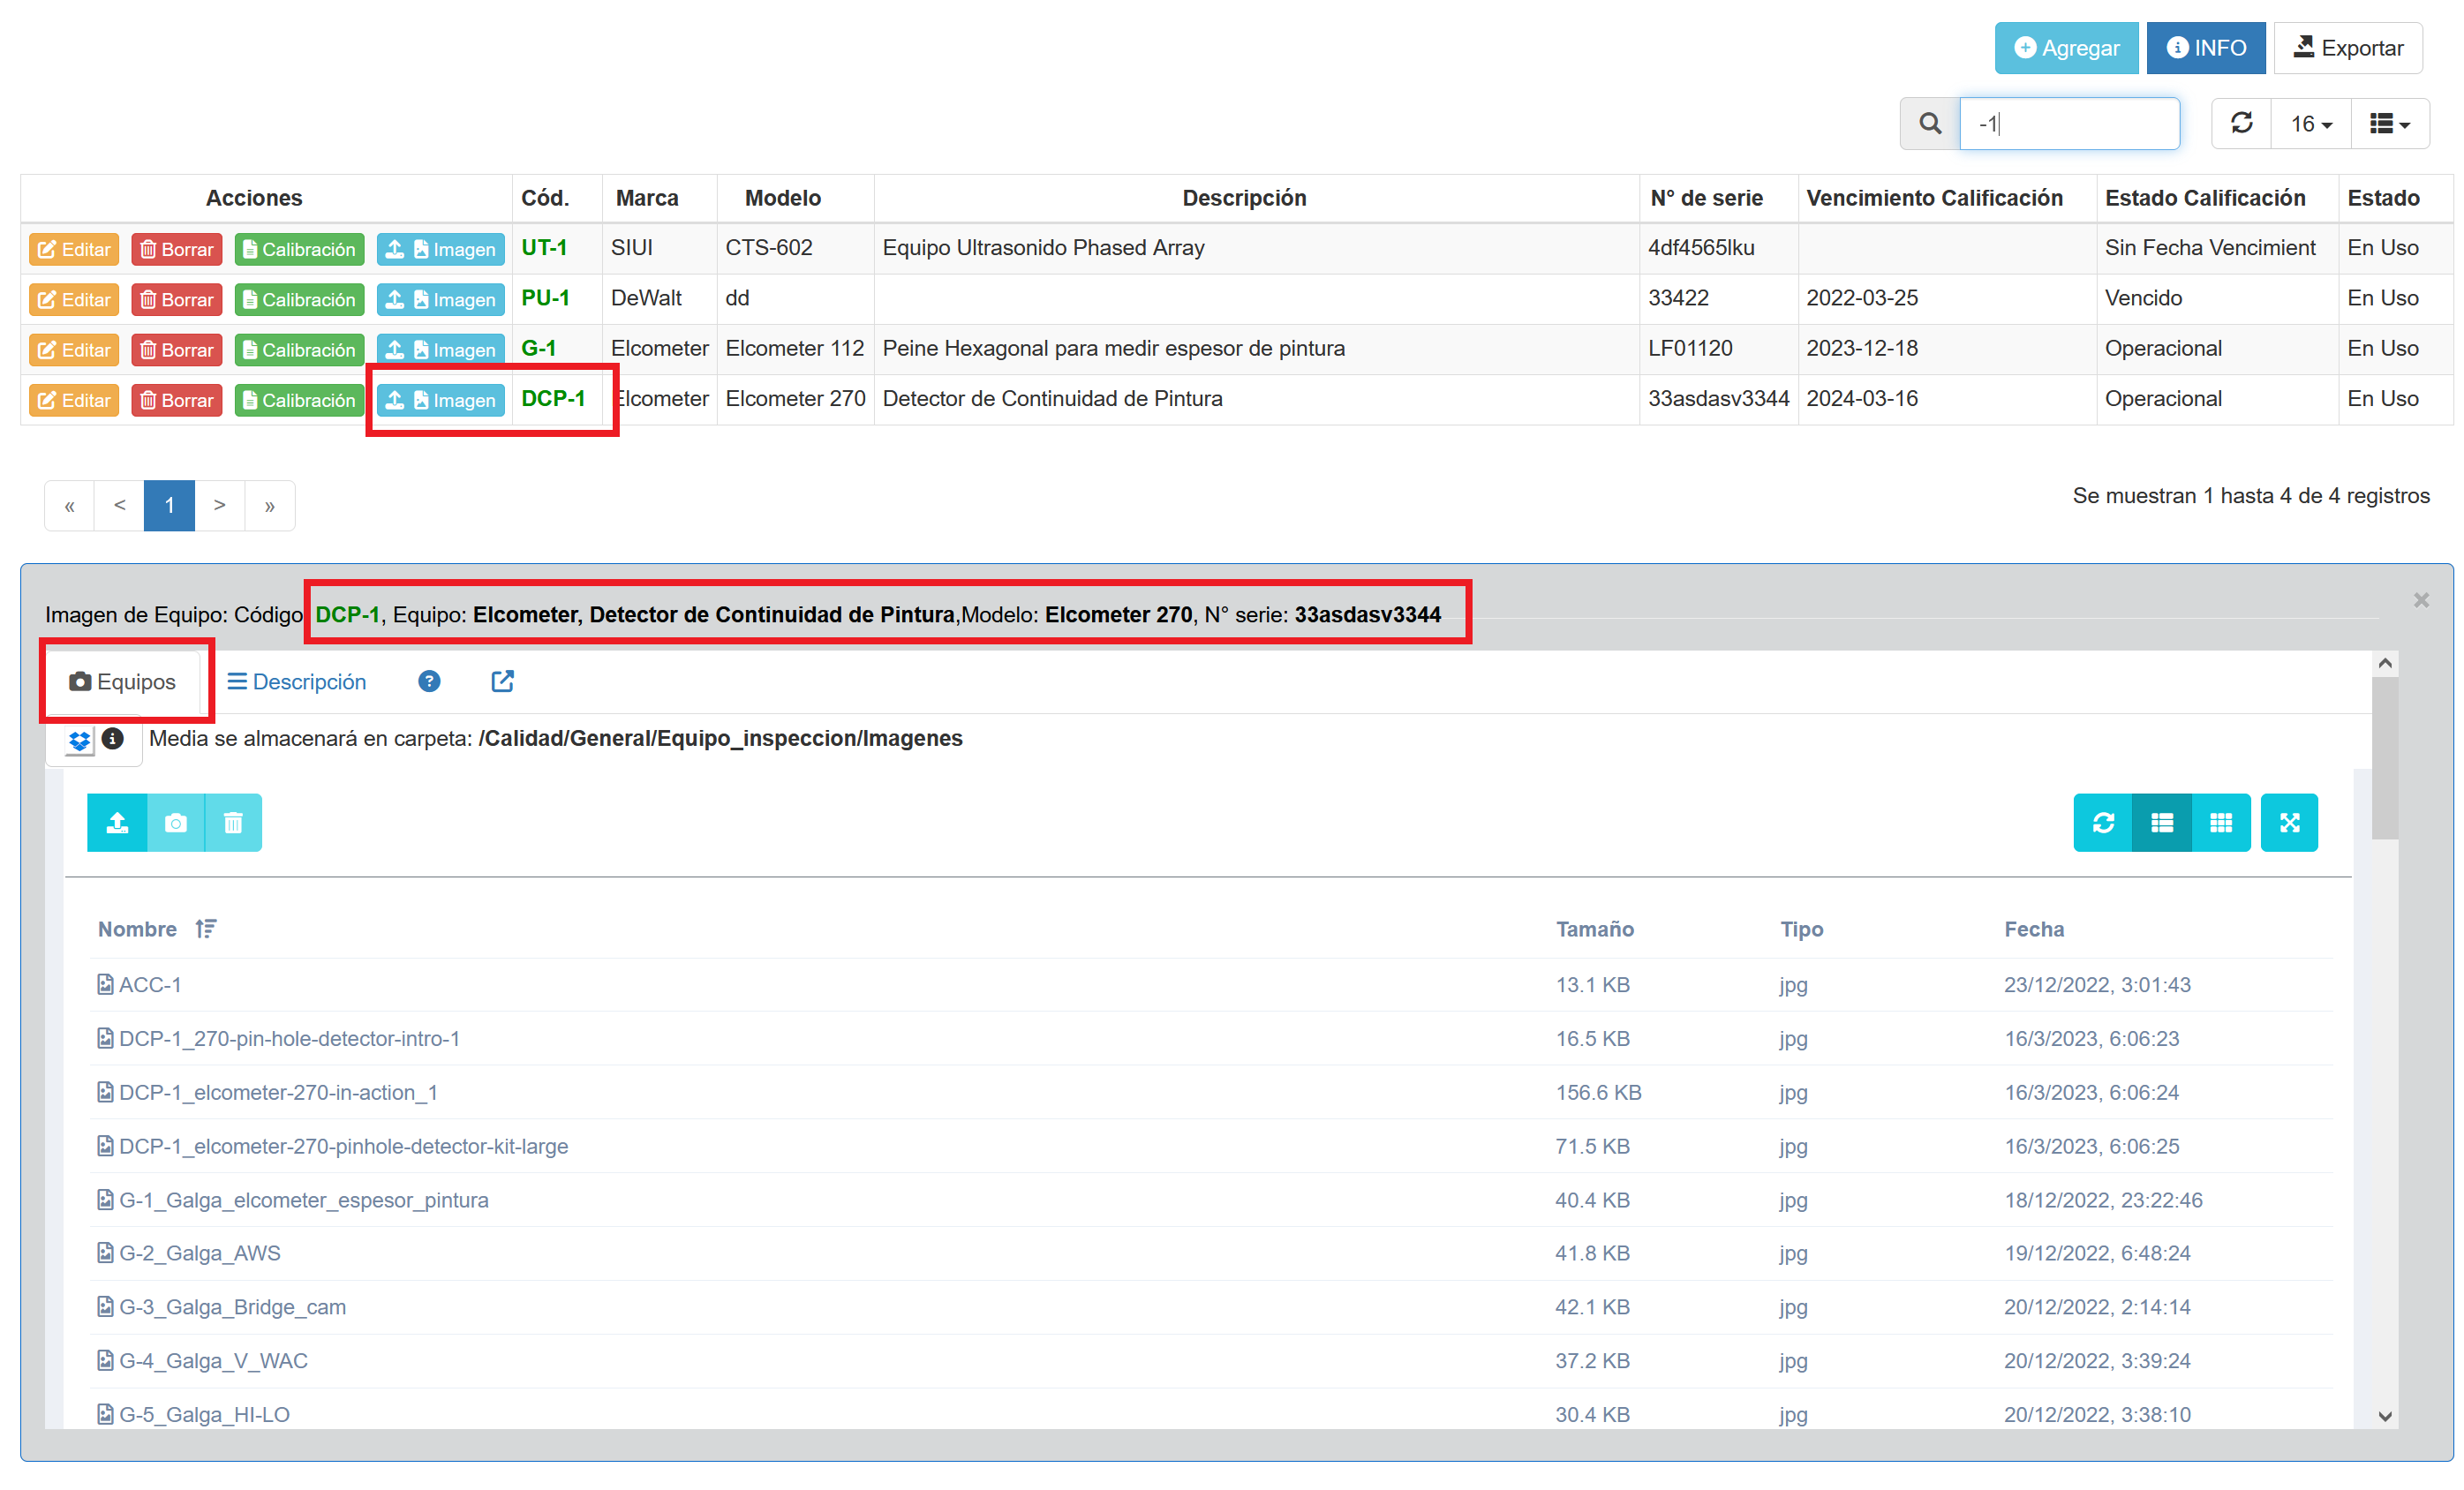The width and height of the screenshot is (2464, 1490).
Task: Open media panel in external window
Action: (x=502, y=681)
